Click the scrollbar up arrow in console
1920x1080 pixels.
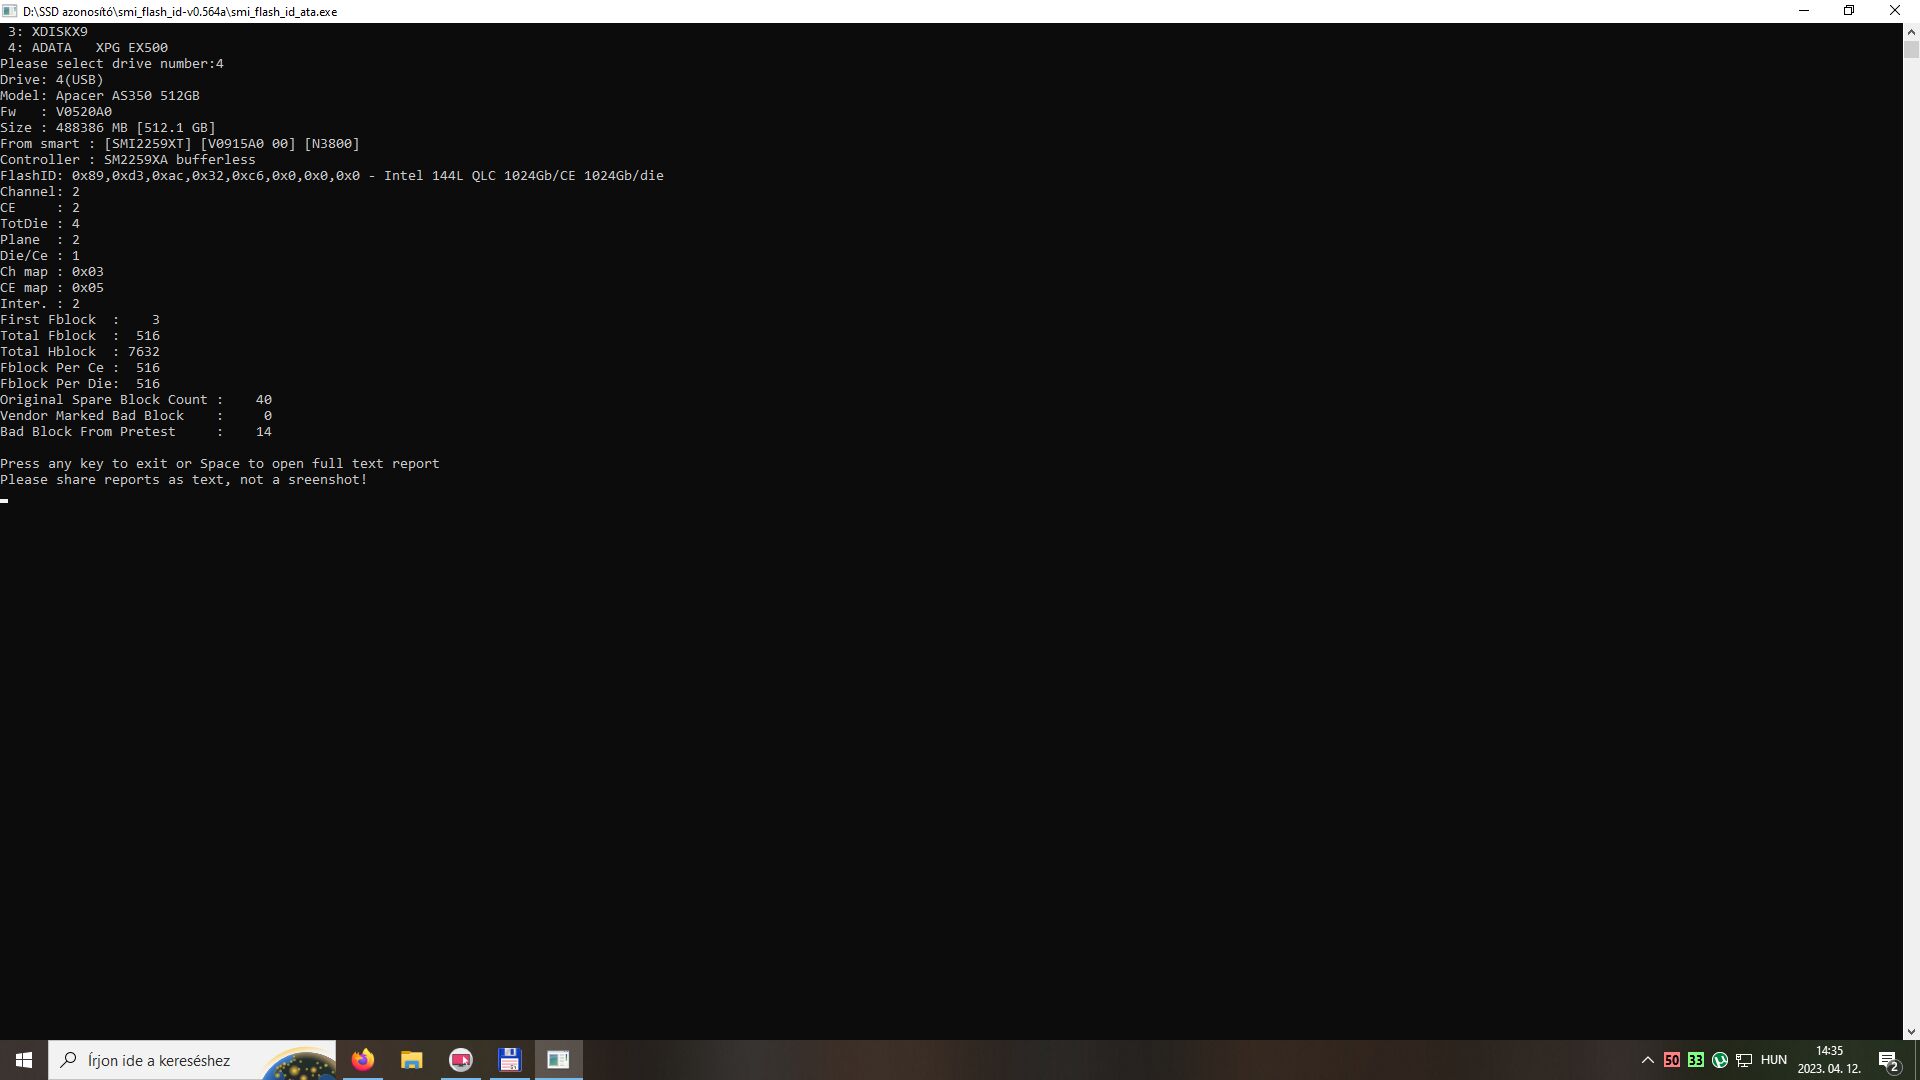pos(1911,32)
